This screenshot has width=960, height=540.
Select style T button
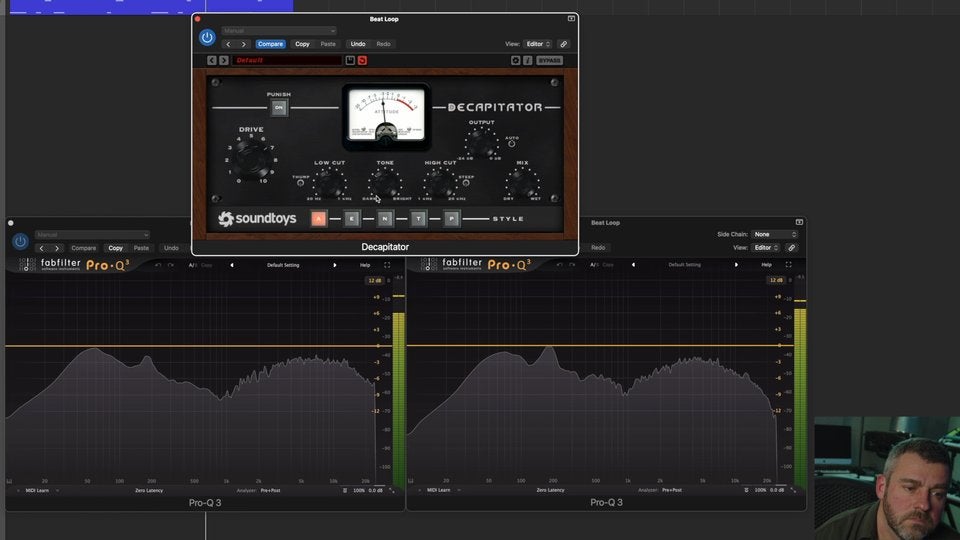[418, 219]
